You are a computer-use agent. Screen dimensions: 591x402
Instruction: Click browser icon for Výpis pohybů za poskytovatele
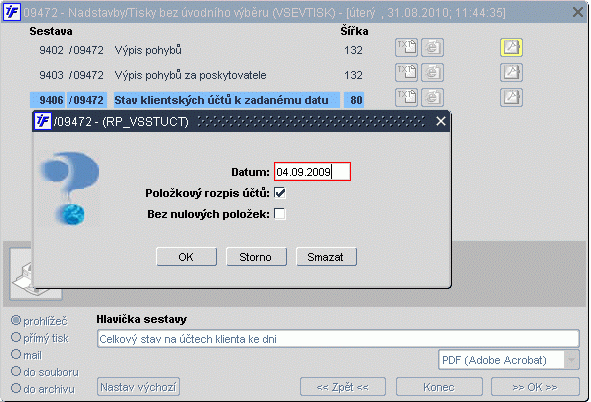(x=432, y=72)
